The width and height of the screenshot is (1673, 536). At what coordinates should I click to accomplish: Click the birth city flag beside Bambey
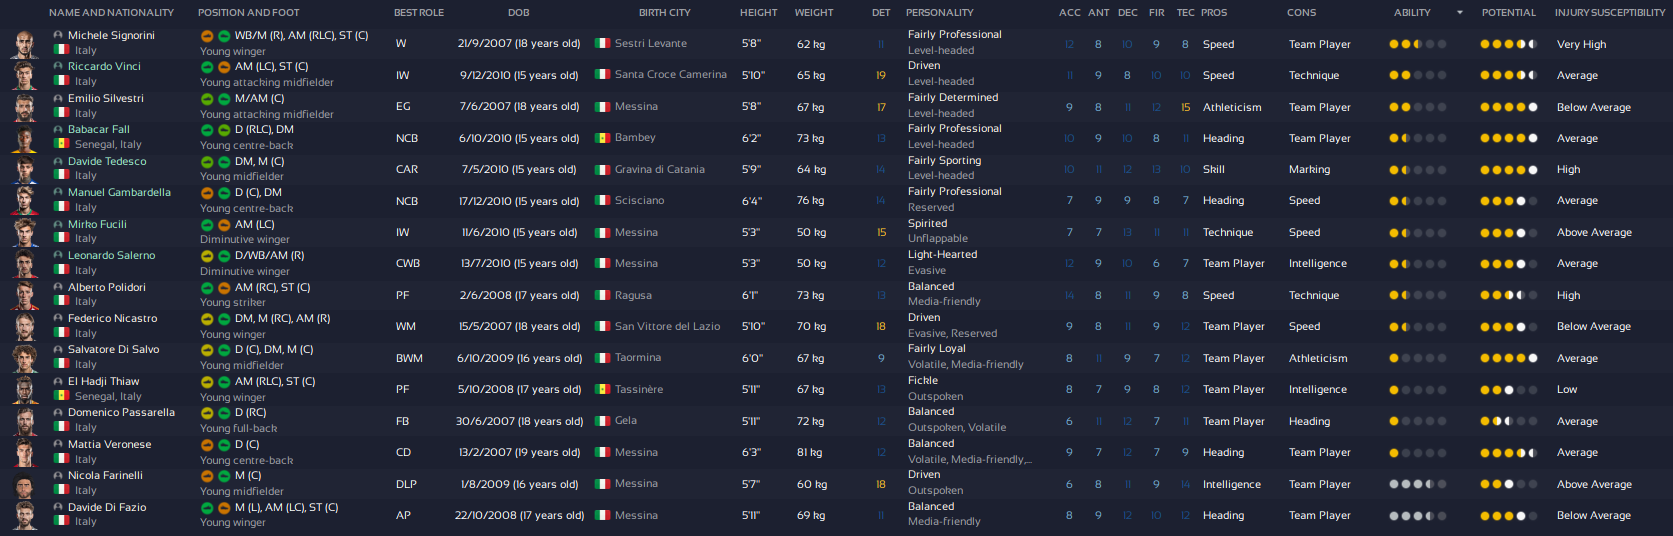602,138
